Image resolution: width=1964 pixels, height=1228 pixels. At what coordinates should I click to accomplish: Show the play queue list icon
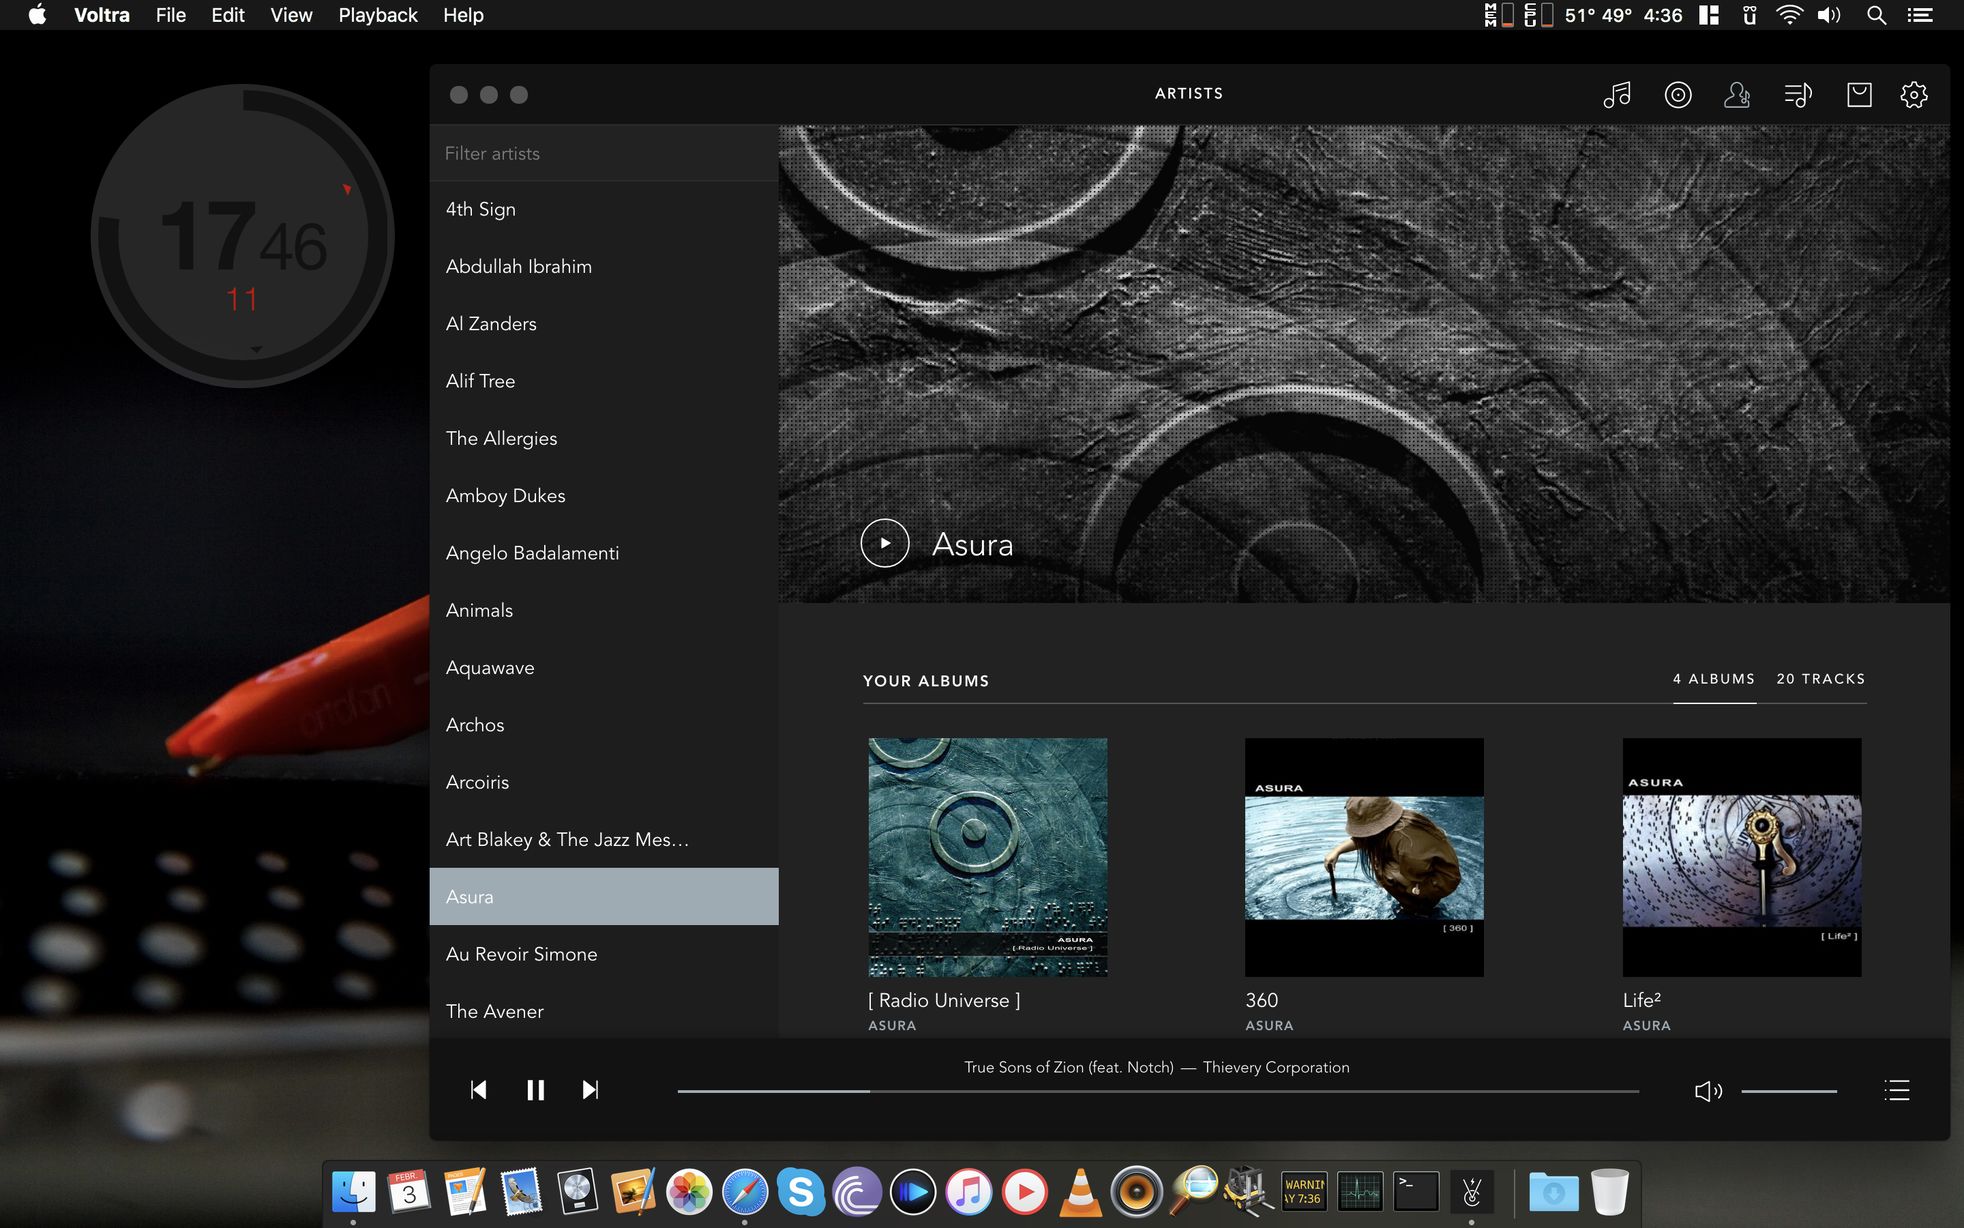[x=1896, y=1090]
